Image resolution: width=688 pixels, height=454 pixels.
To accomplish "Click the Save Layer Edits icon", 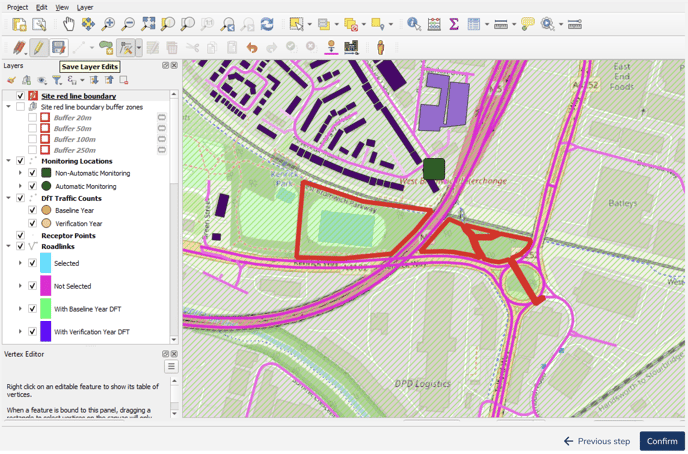I will click(x=58, y=47).
